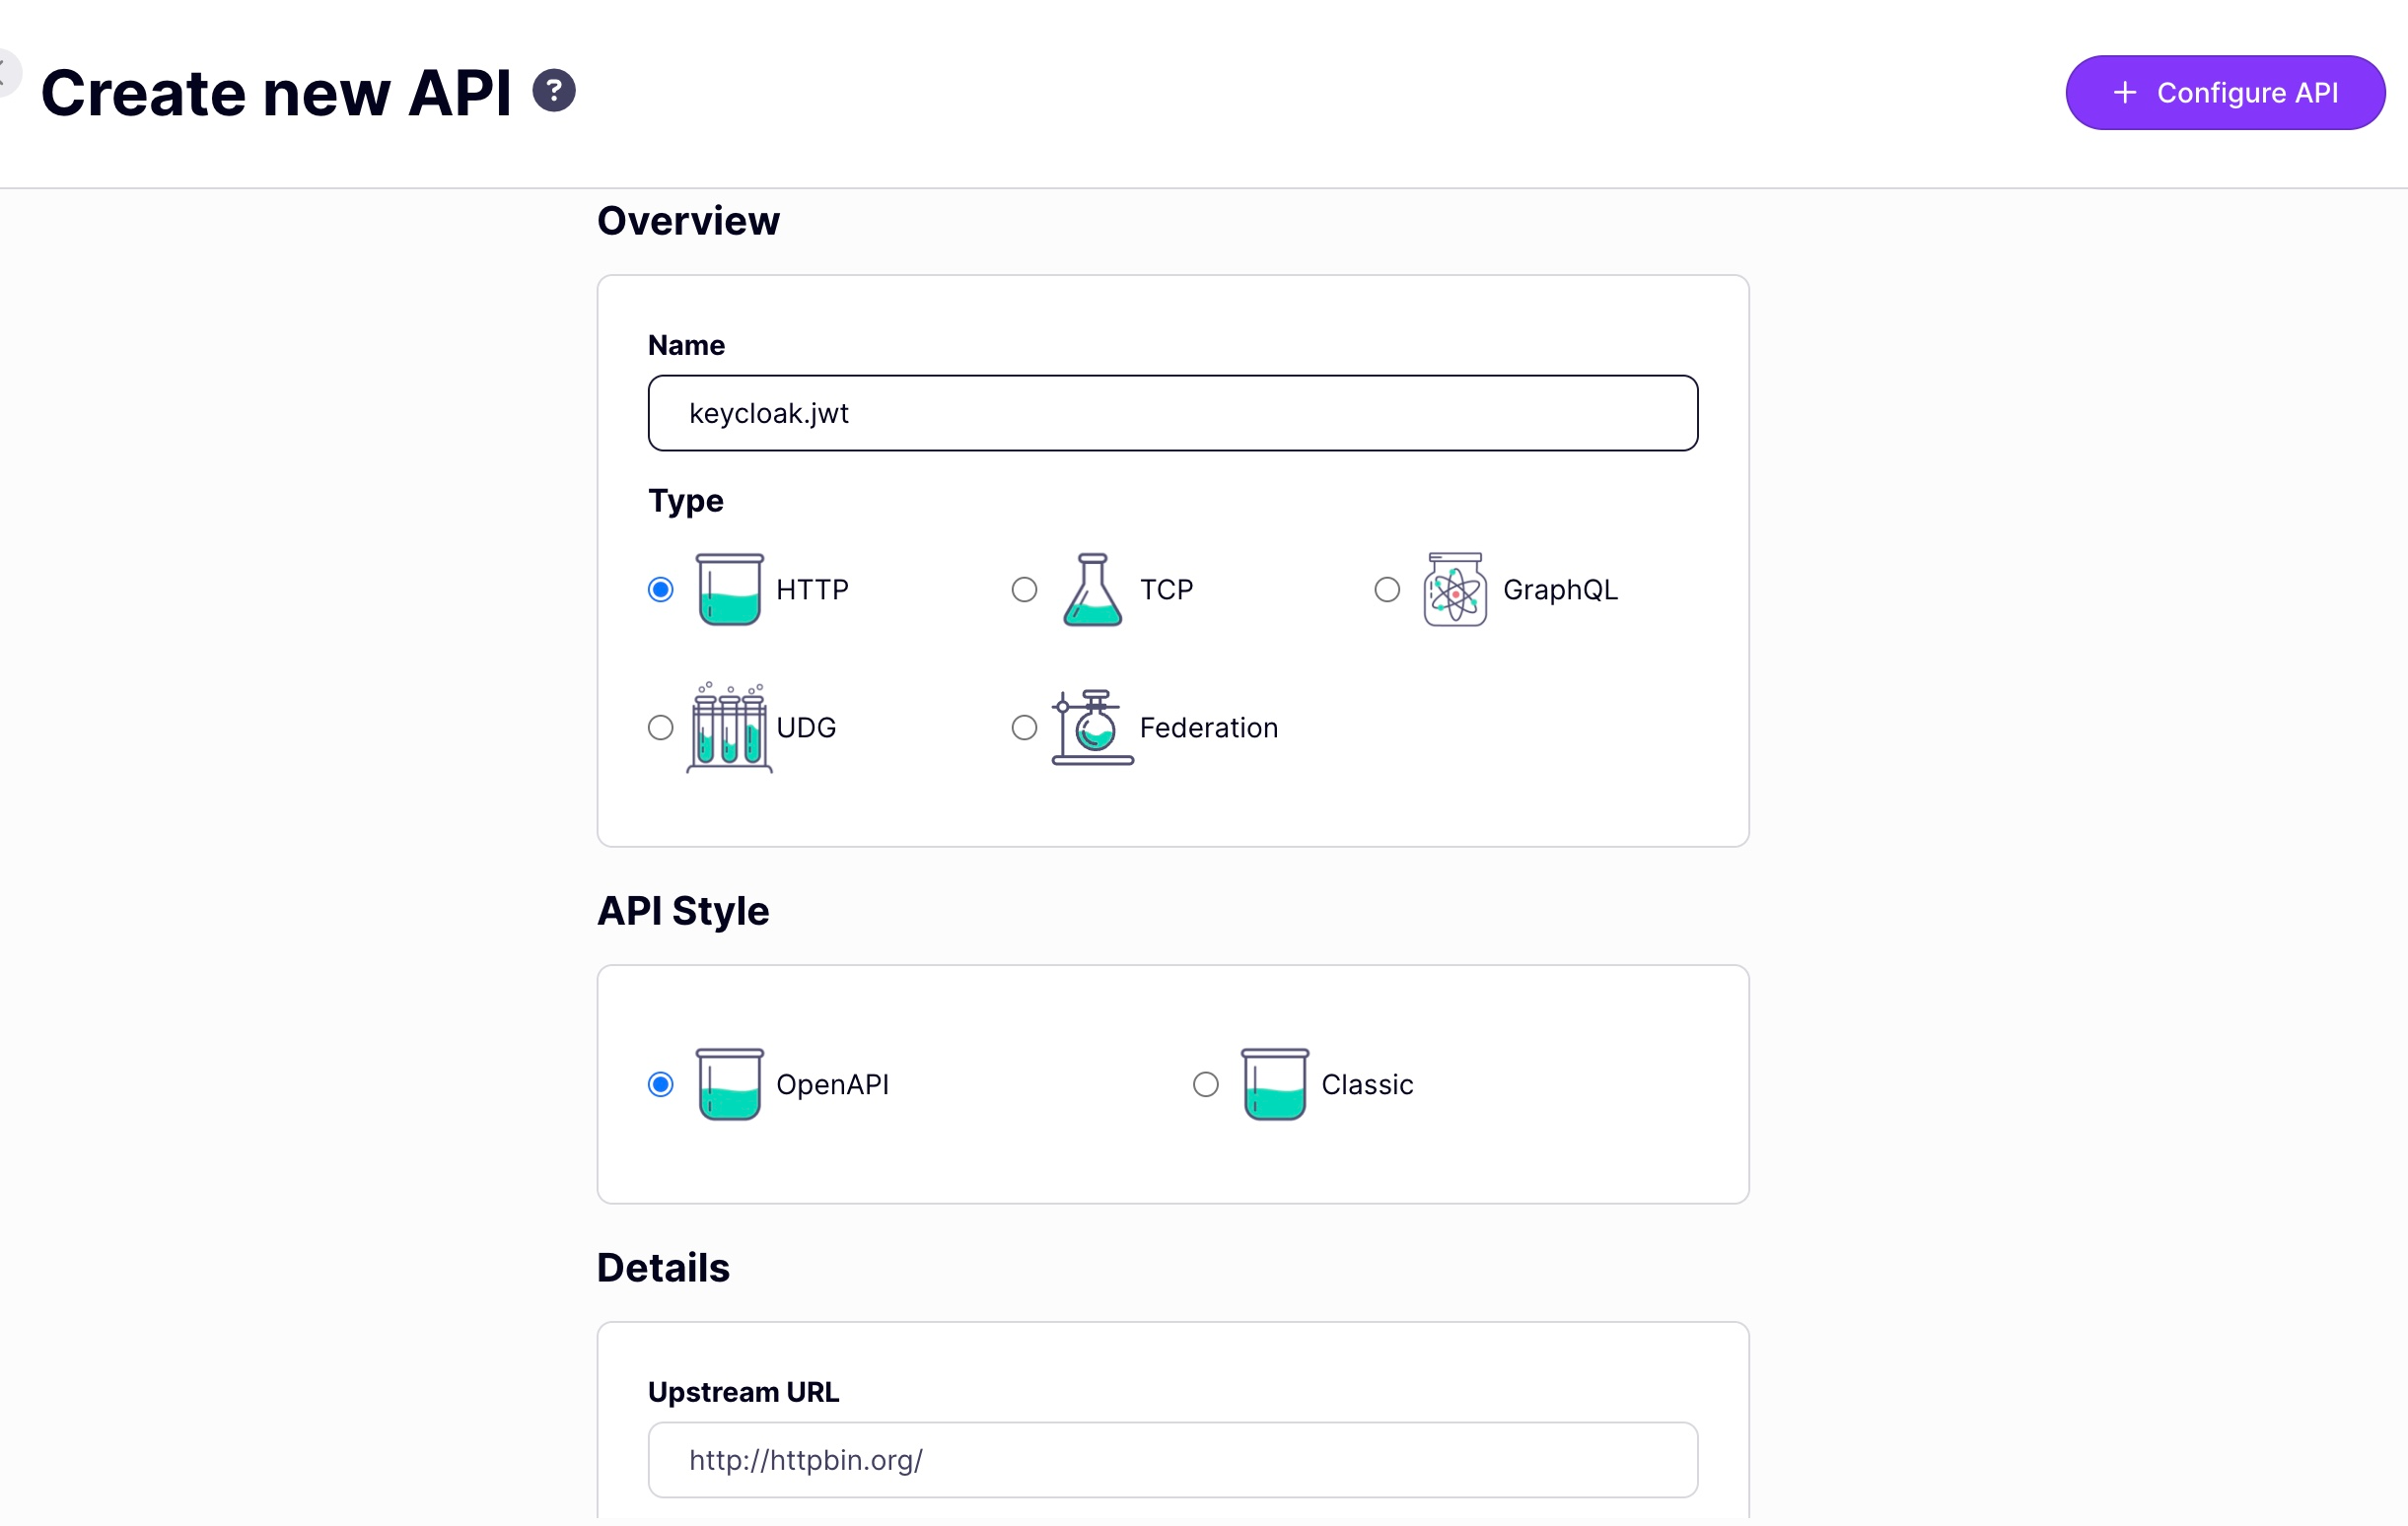Select the OpenAPI radio button
The height and width of the screenshot is (1526, 2408).
[x=660, y=1083]
